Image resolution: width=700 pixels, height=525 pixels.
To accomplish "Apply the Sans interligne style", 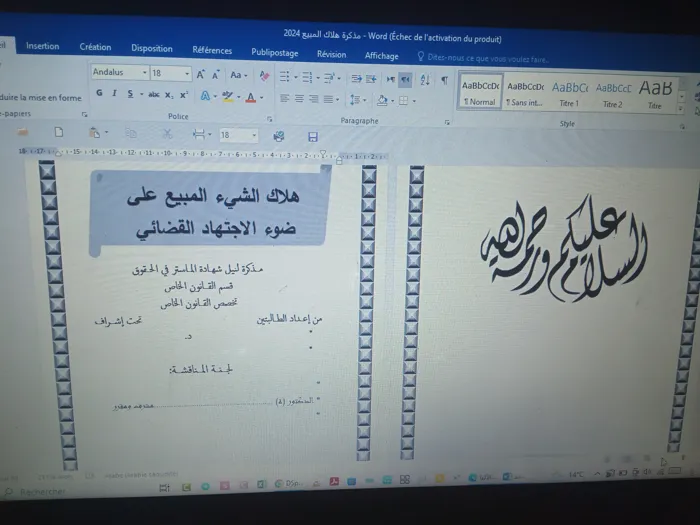I will click(525, 94).
